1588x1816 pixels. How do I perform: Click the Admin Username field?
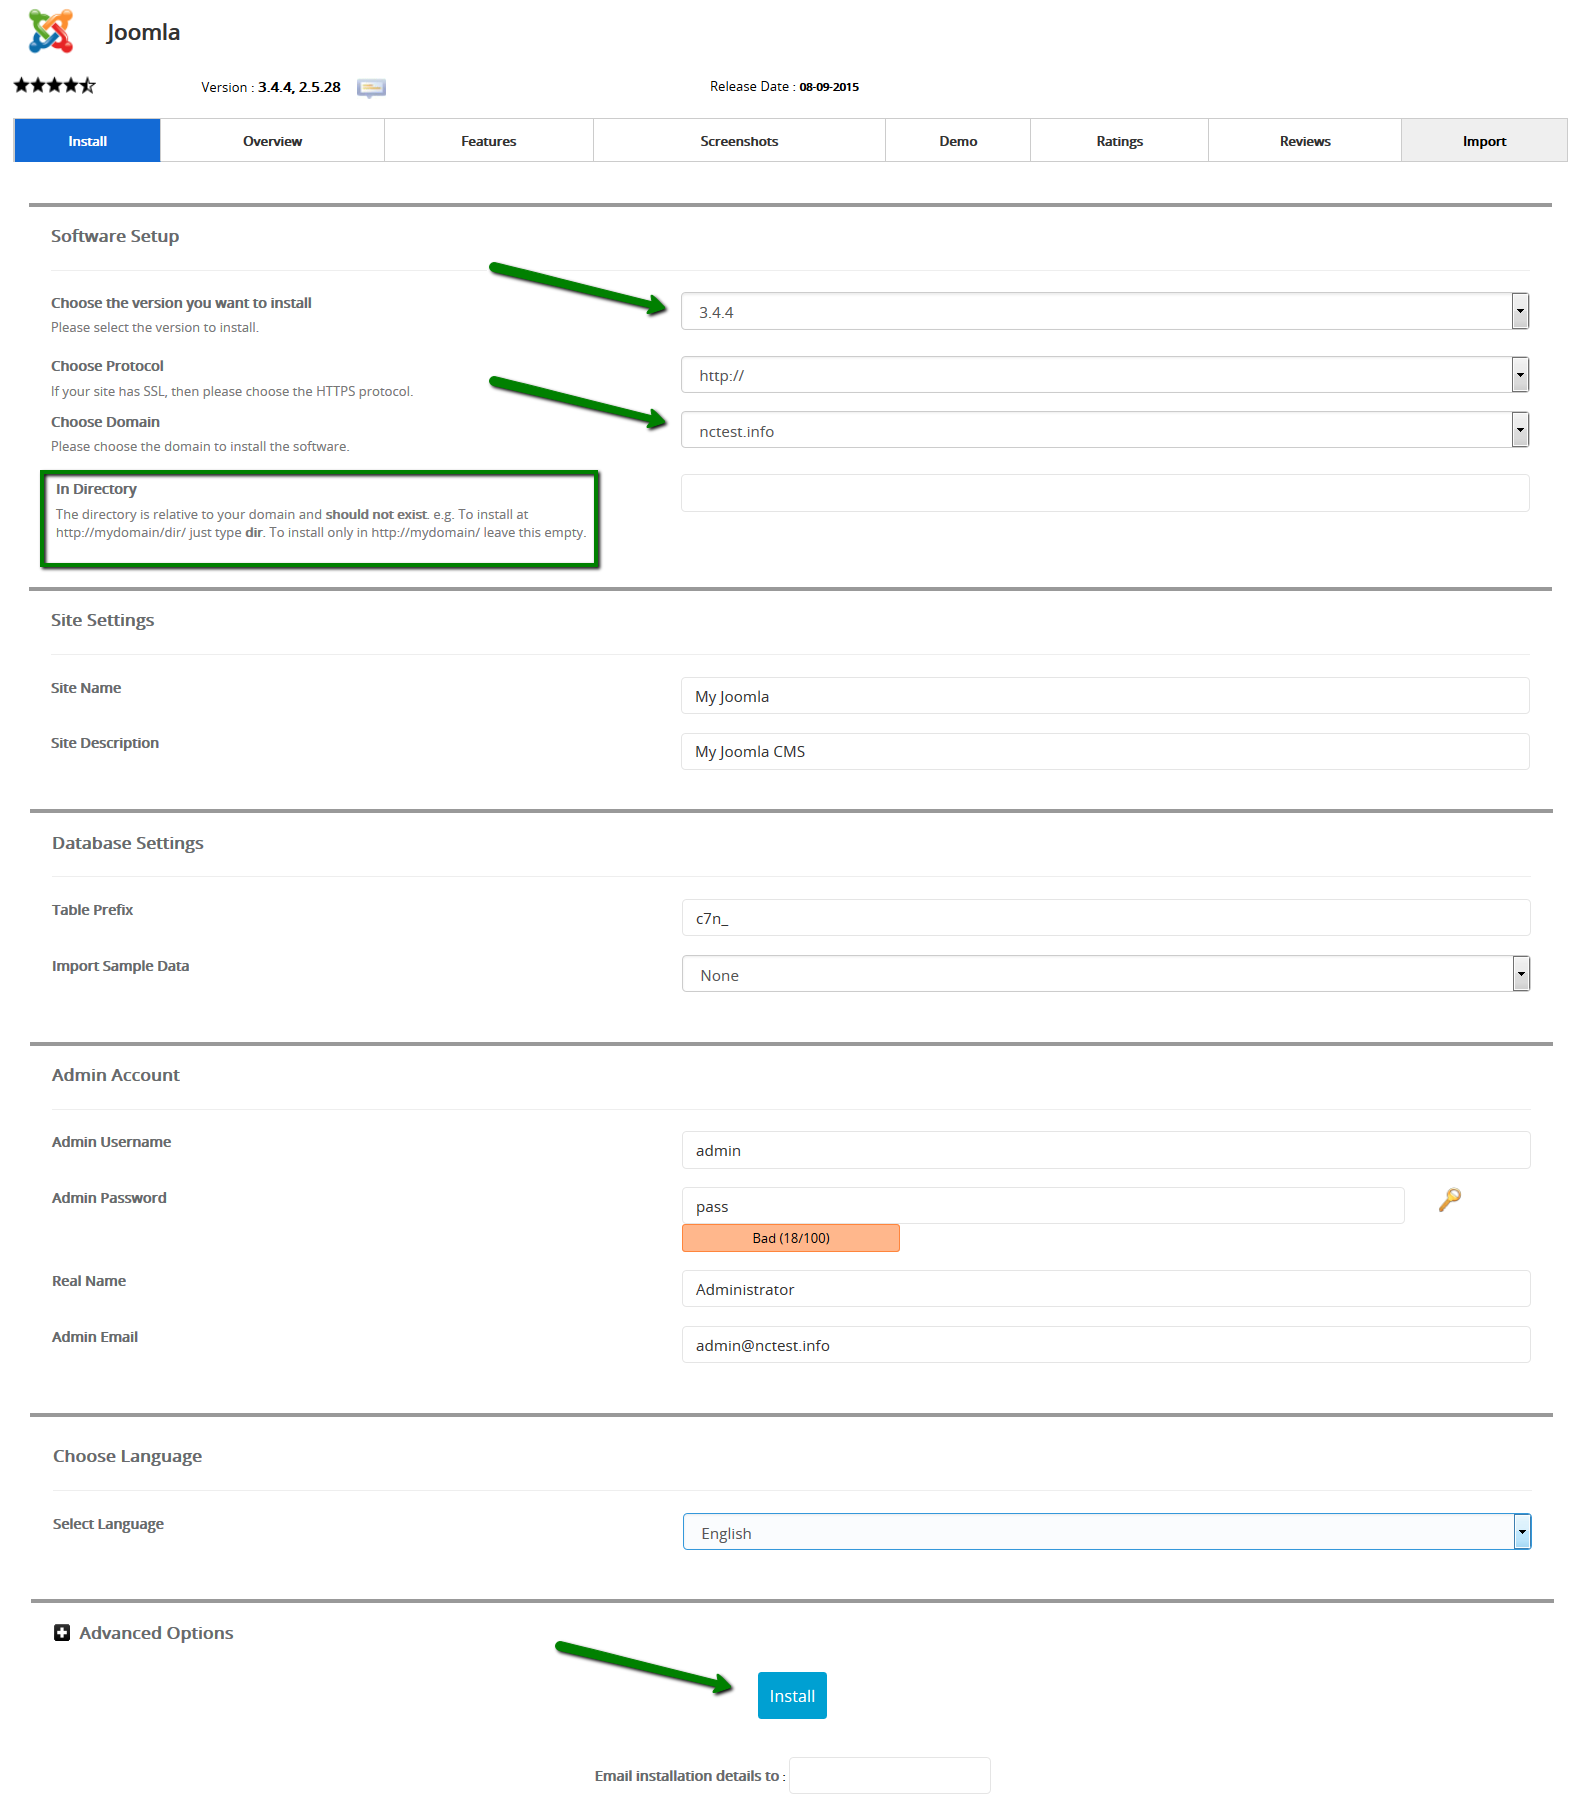[1106, 1150]
